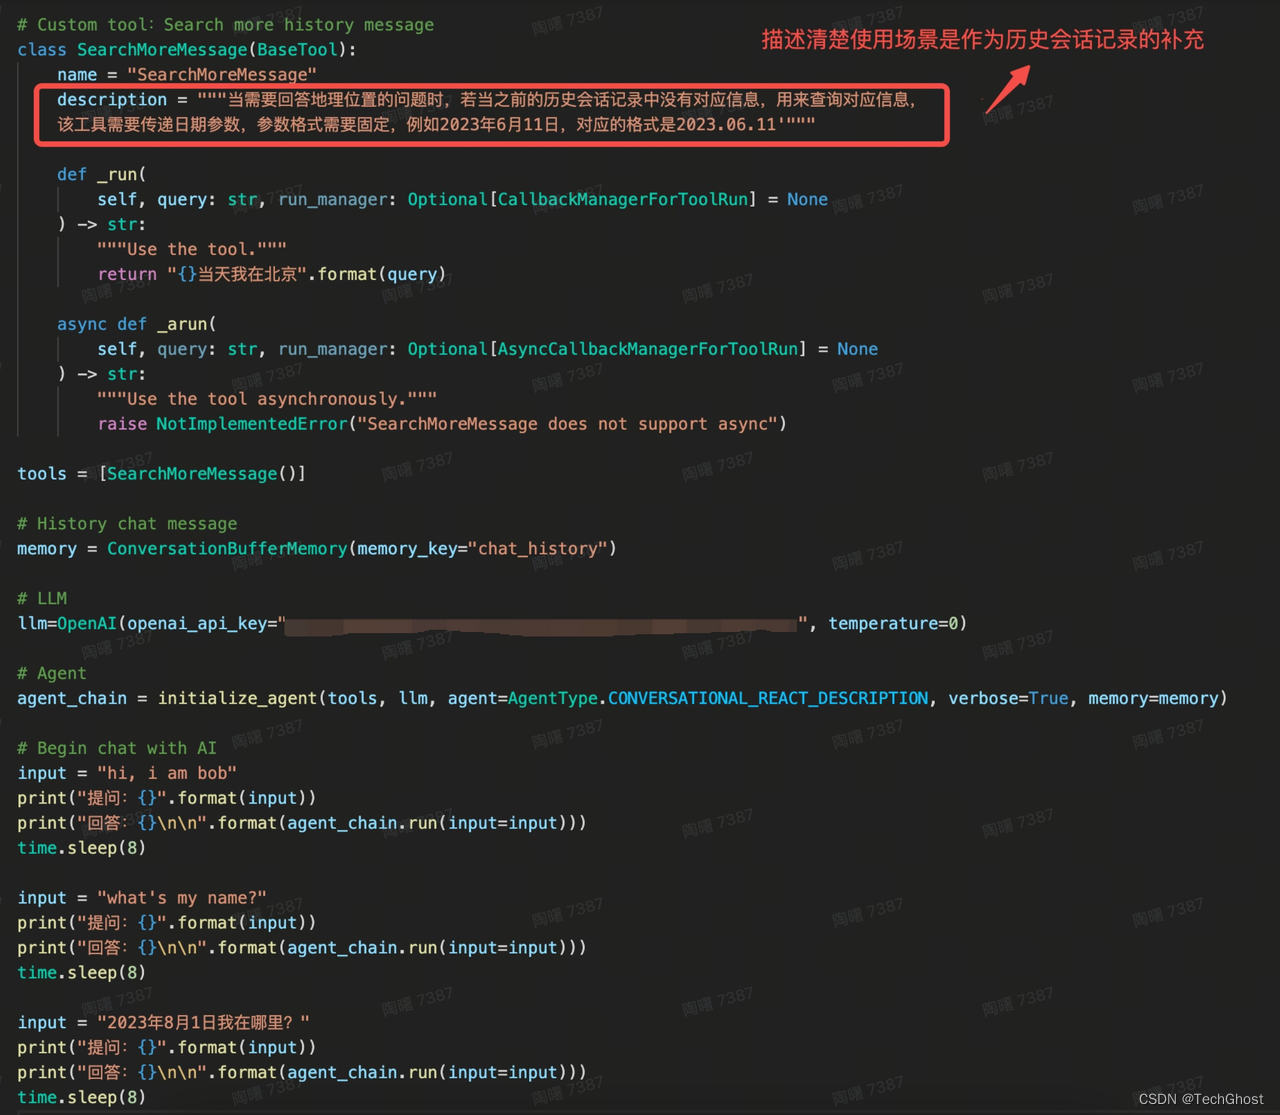This screenshot has height=1115, width=1280.
Task: Click the string "hi, i am bob"
Action: pos(167,773)
